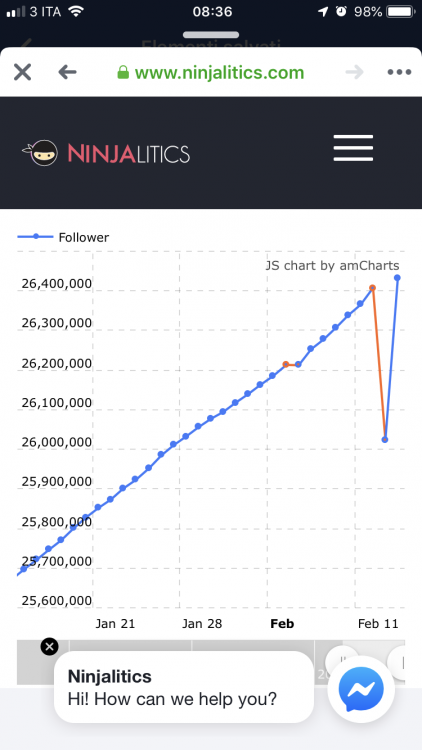The width and height of the screenshot is (422, 750).
Task: Go forward using the right arrow
Action: 355,72
